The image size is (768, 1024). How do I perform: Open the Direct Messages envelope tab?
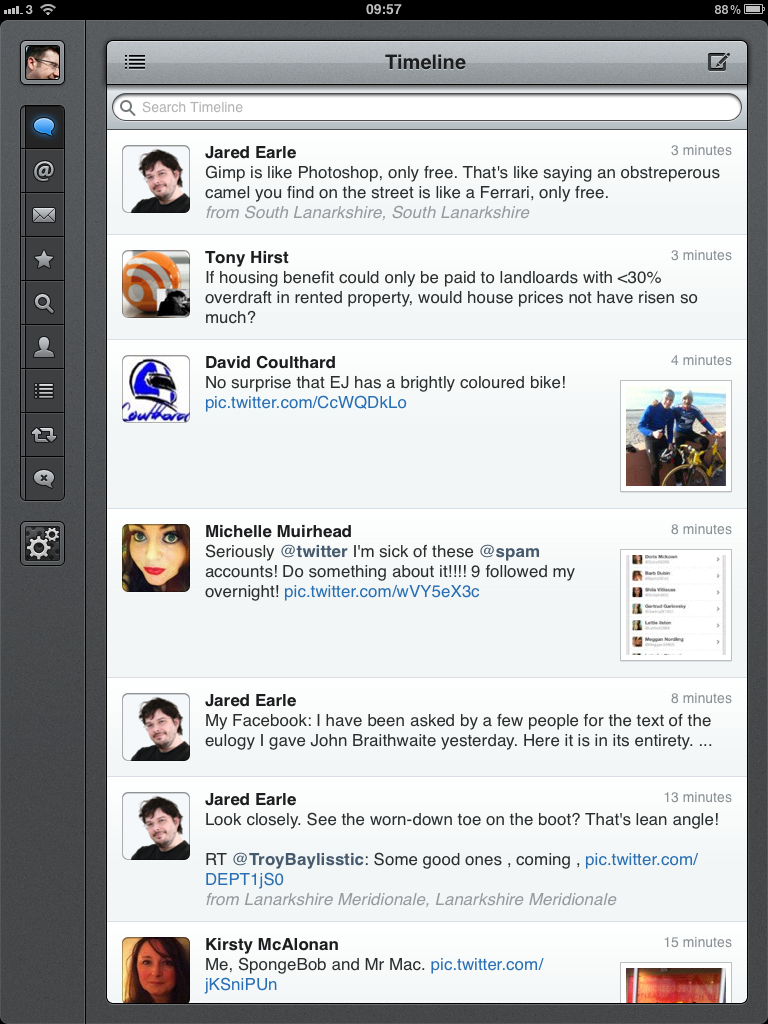click(x=43, y=215)
